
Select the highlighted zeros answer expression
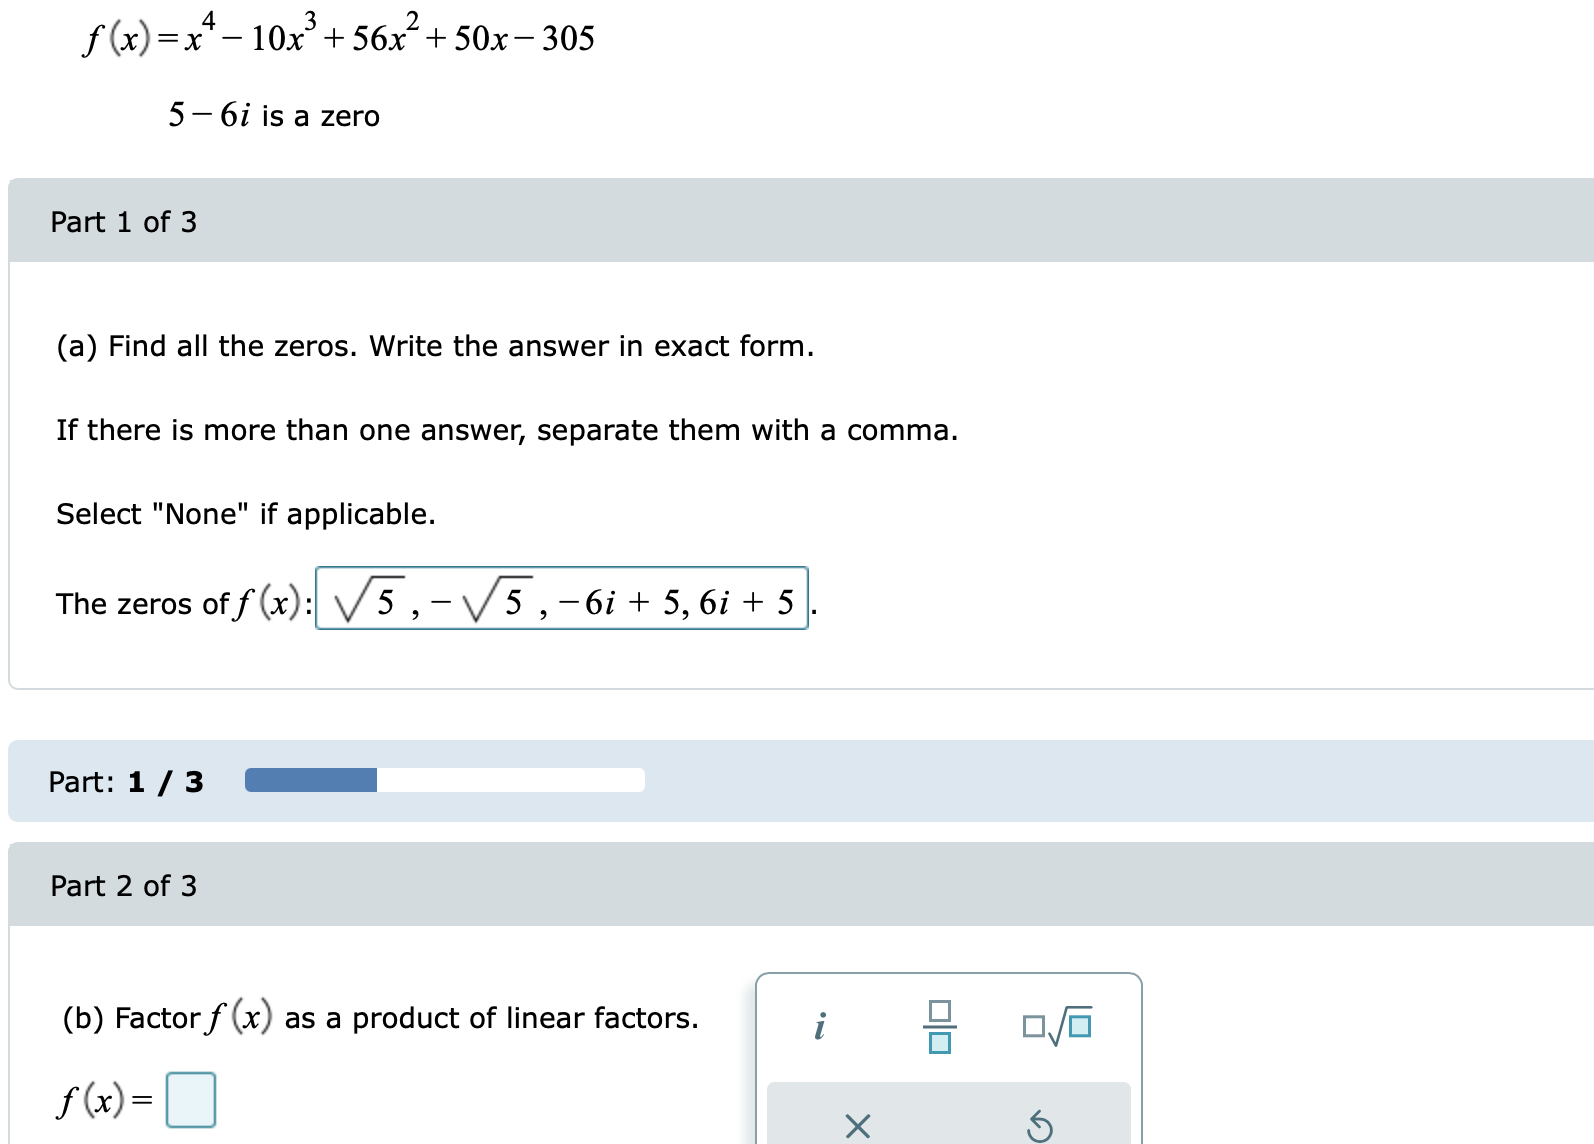(560, 600)
